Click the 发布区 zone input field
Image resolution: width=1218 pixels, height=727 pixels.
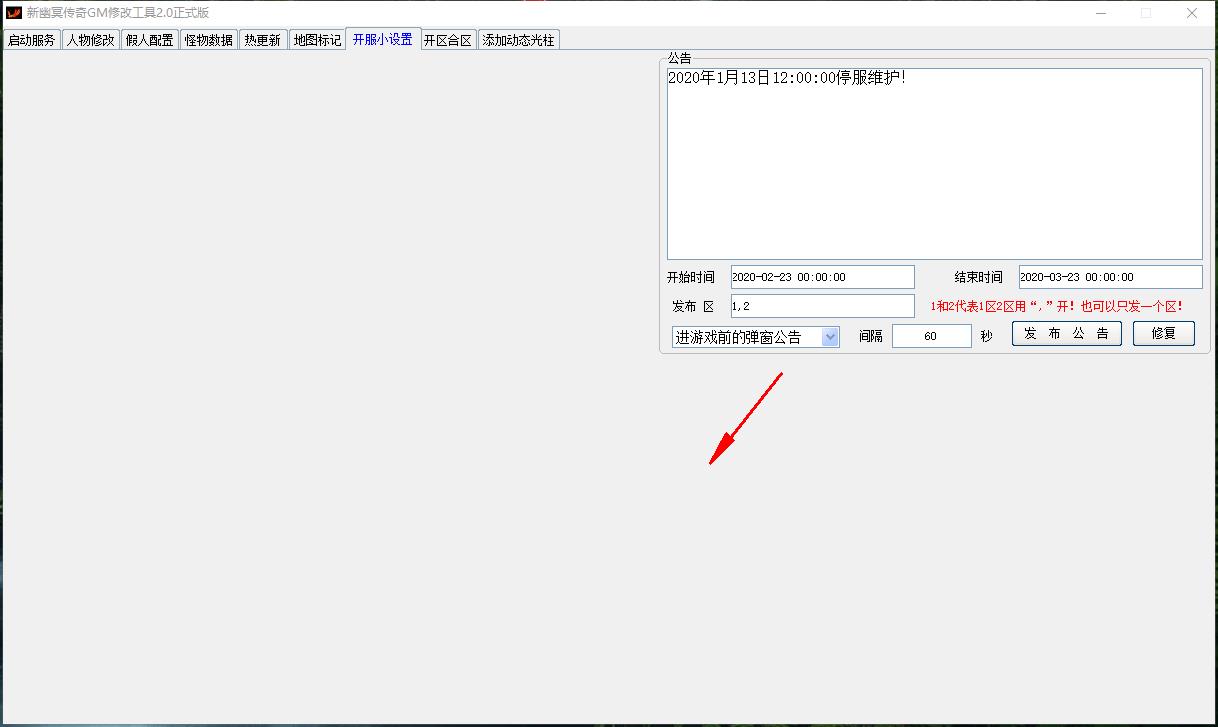822,306
